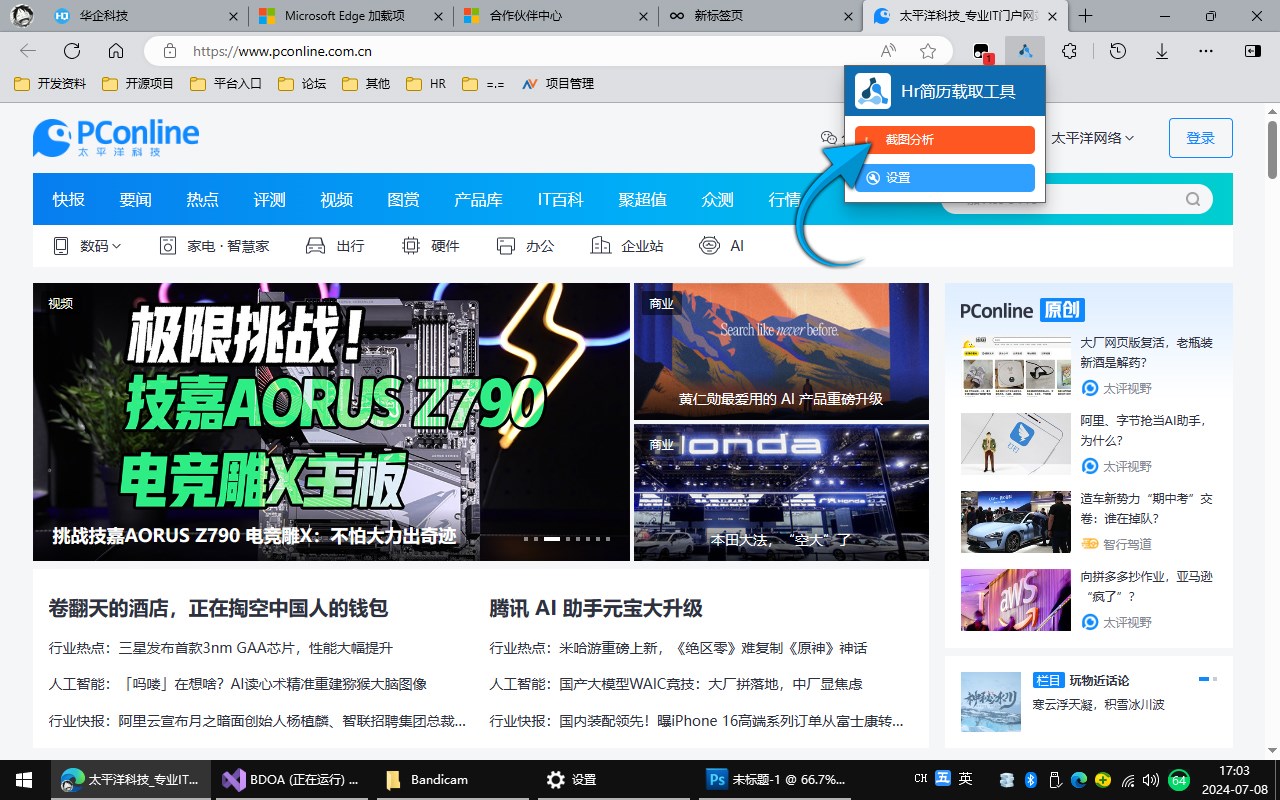
Task: Toggle the Hr简历截取工具 extension toolbar icon
Action: 1025,51
